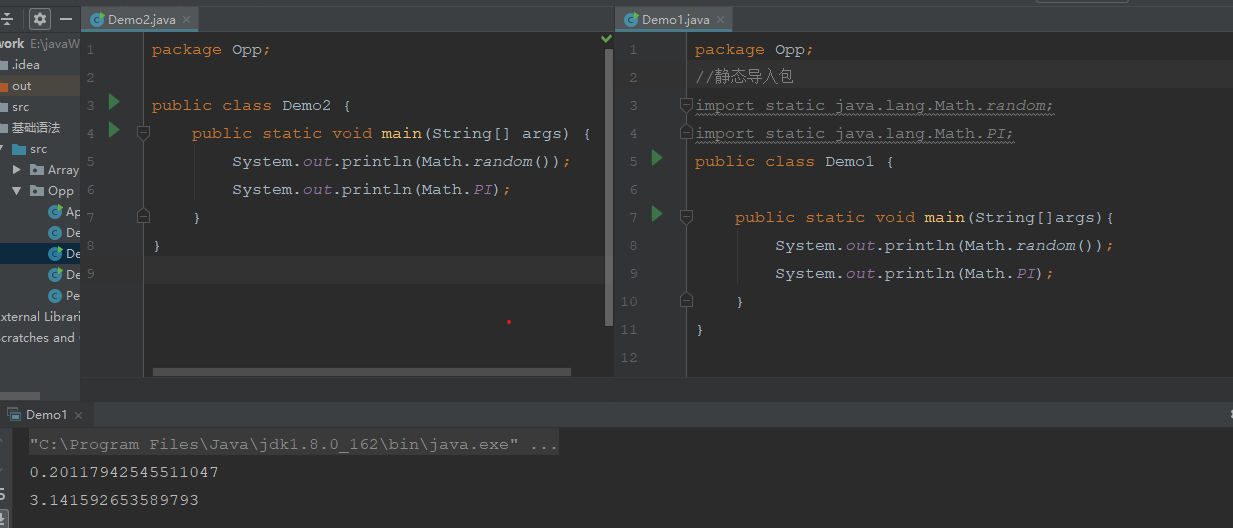Viewport: 1233px width, 528px height.
Task: Collapse the Opp package folder
Action: [x=17, y=191]
